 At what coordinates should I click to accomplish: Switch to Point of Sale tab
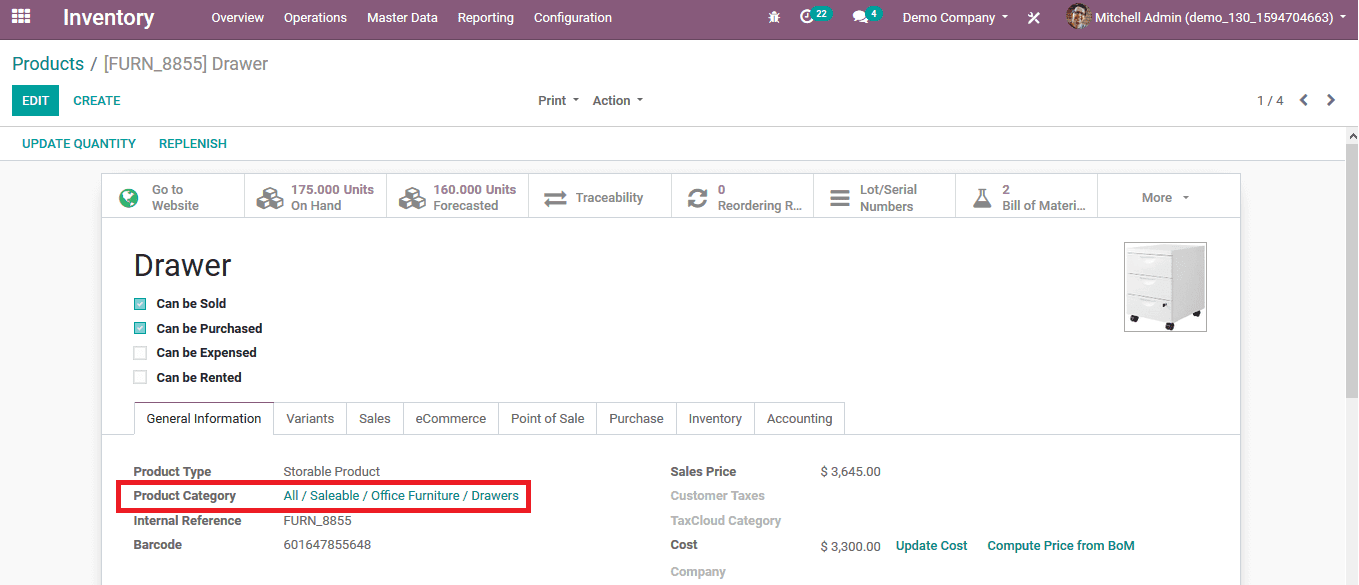548,419
